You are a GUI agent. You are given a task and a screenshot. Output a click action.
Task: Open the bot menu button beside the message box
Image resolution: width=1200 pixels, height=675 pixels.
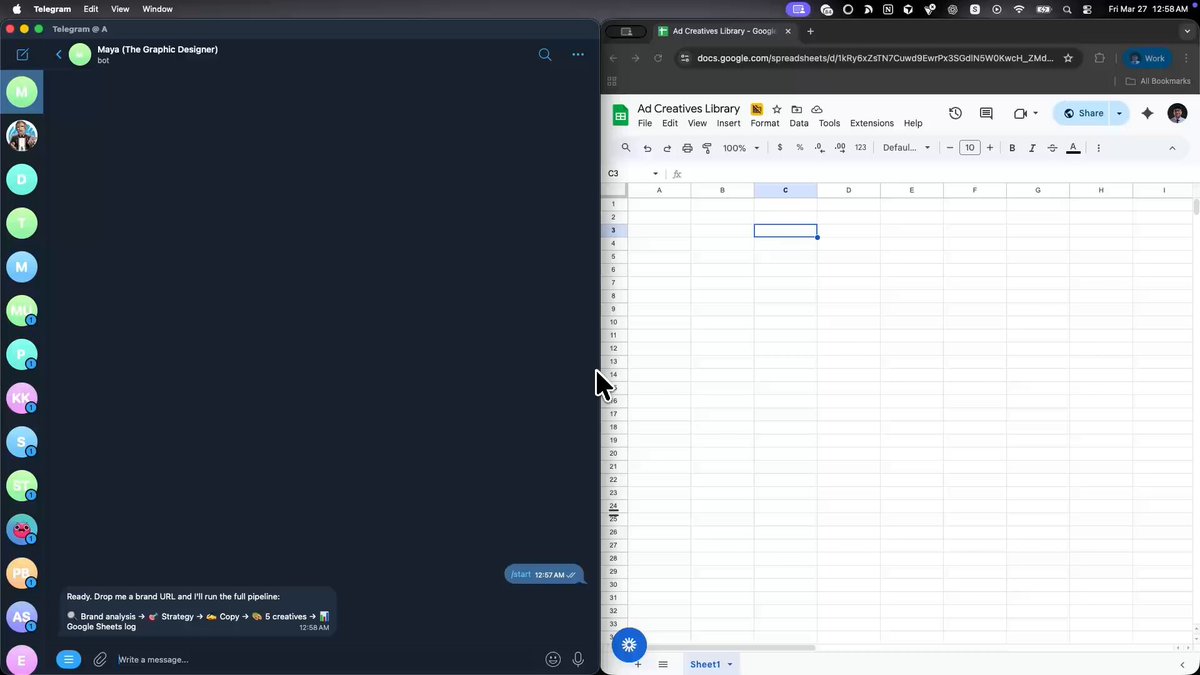pyautogui.click(x=68, y=659)
